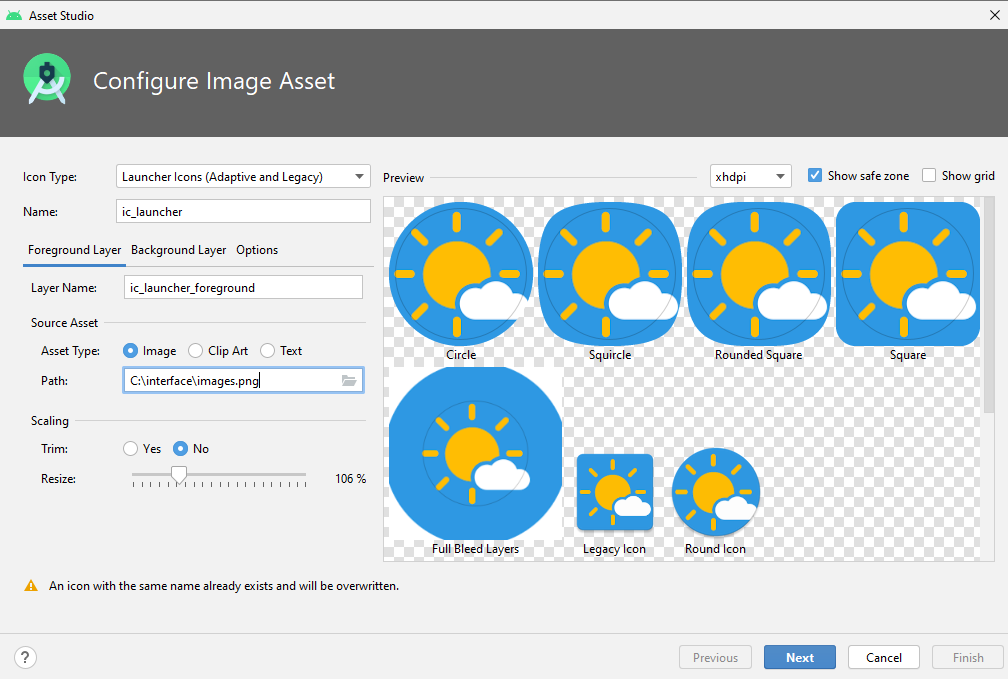Screen dimensions: 1008x679
Task: Enable the Show grid checkbox
Action: (x=929, y=175)
